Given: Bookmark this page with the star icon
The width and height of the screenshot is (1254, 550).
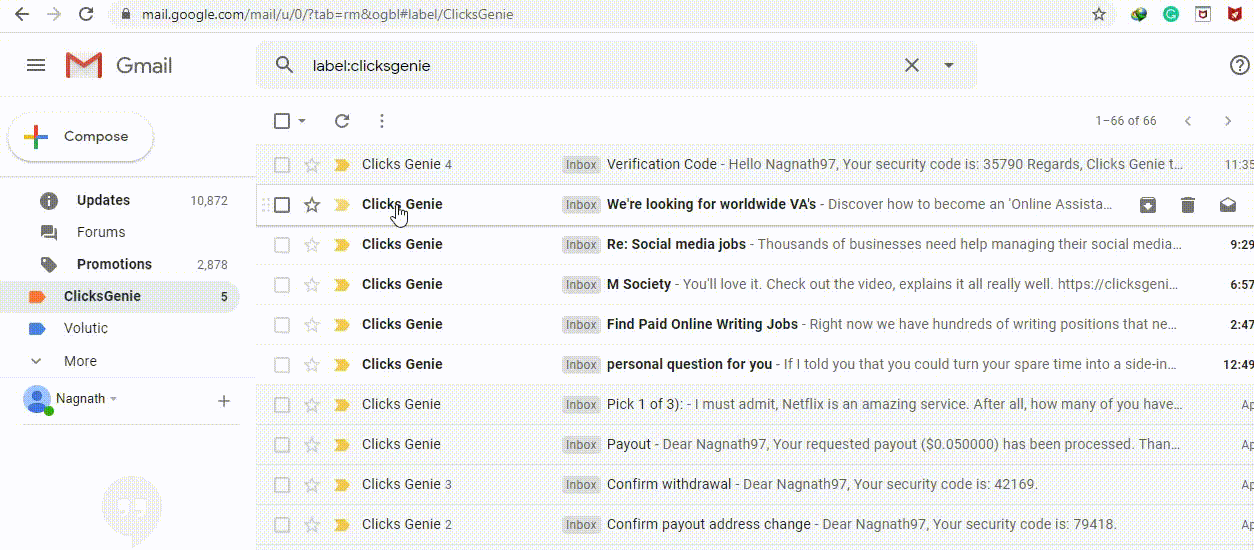Looking at the screenshot, I should click(1099, 14).
